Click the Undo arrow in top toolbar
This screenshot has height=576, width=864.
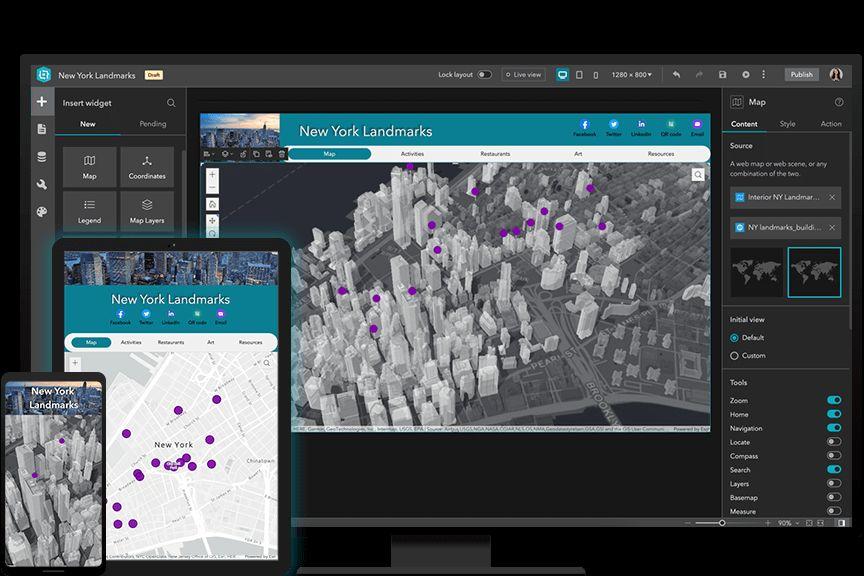[x=677, y=75]
